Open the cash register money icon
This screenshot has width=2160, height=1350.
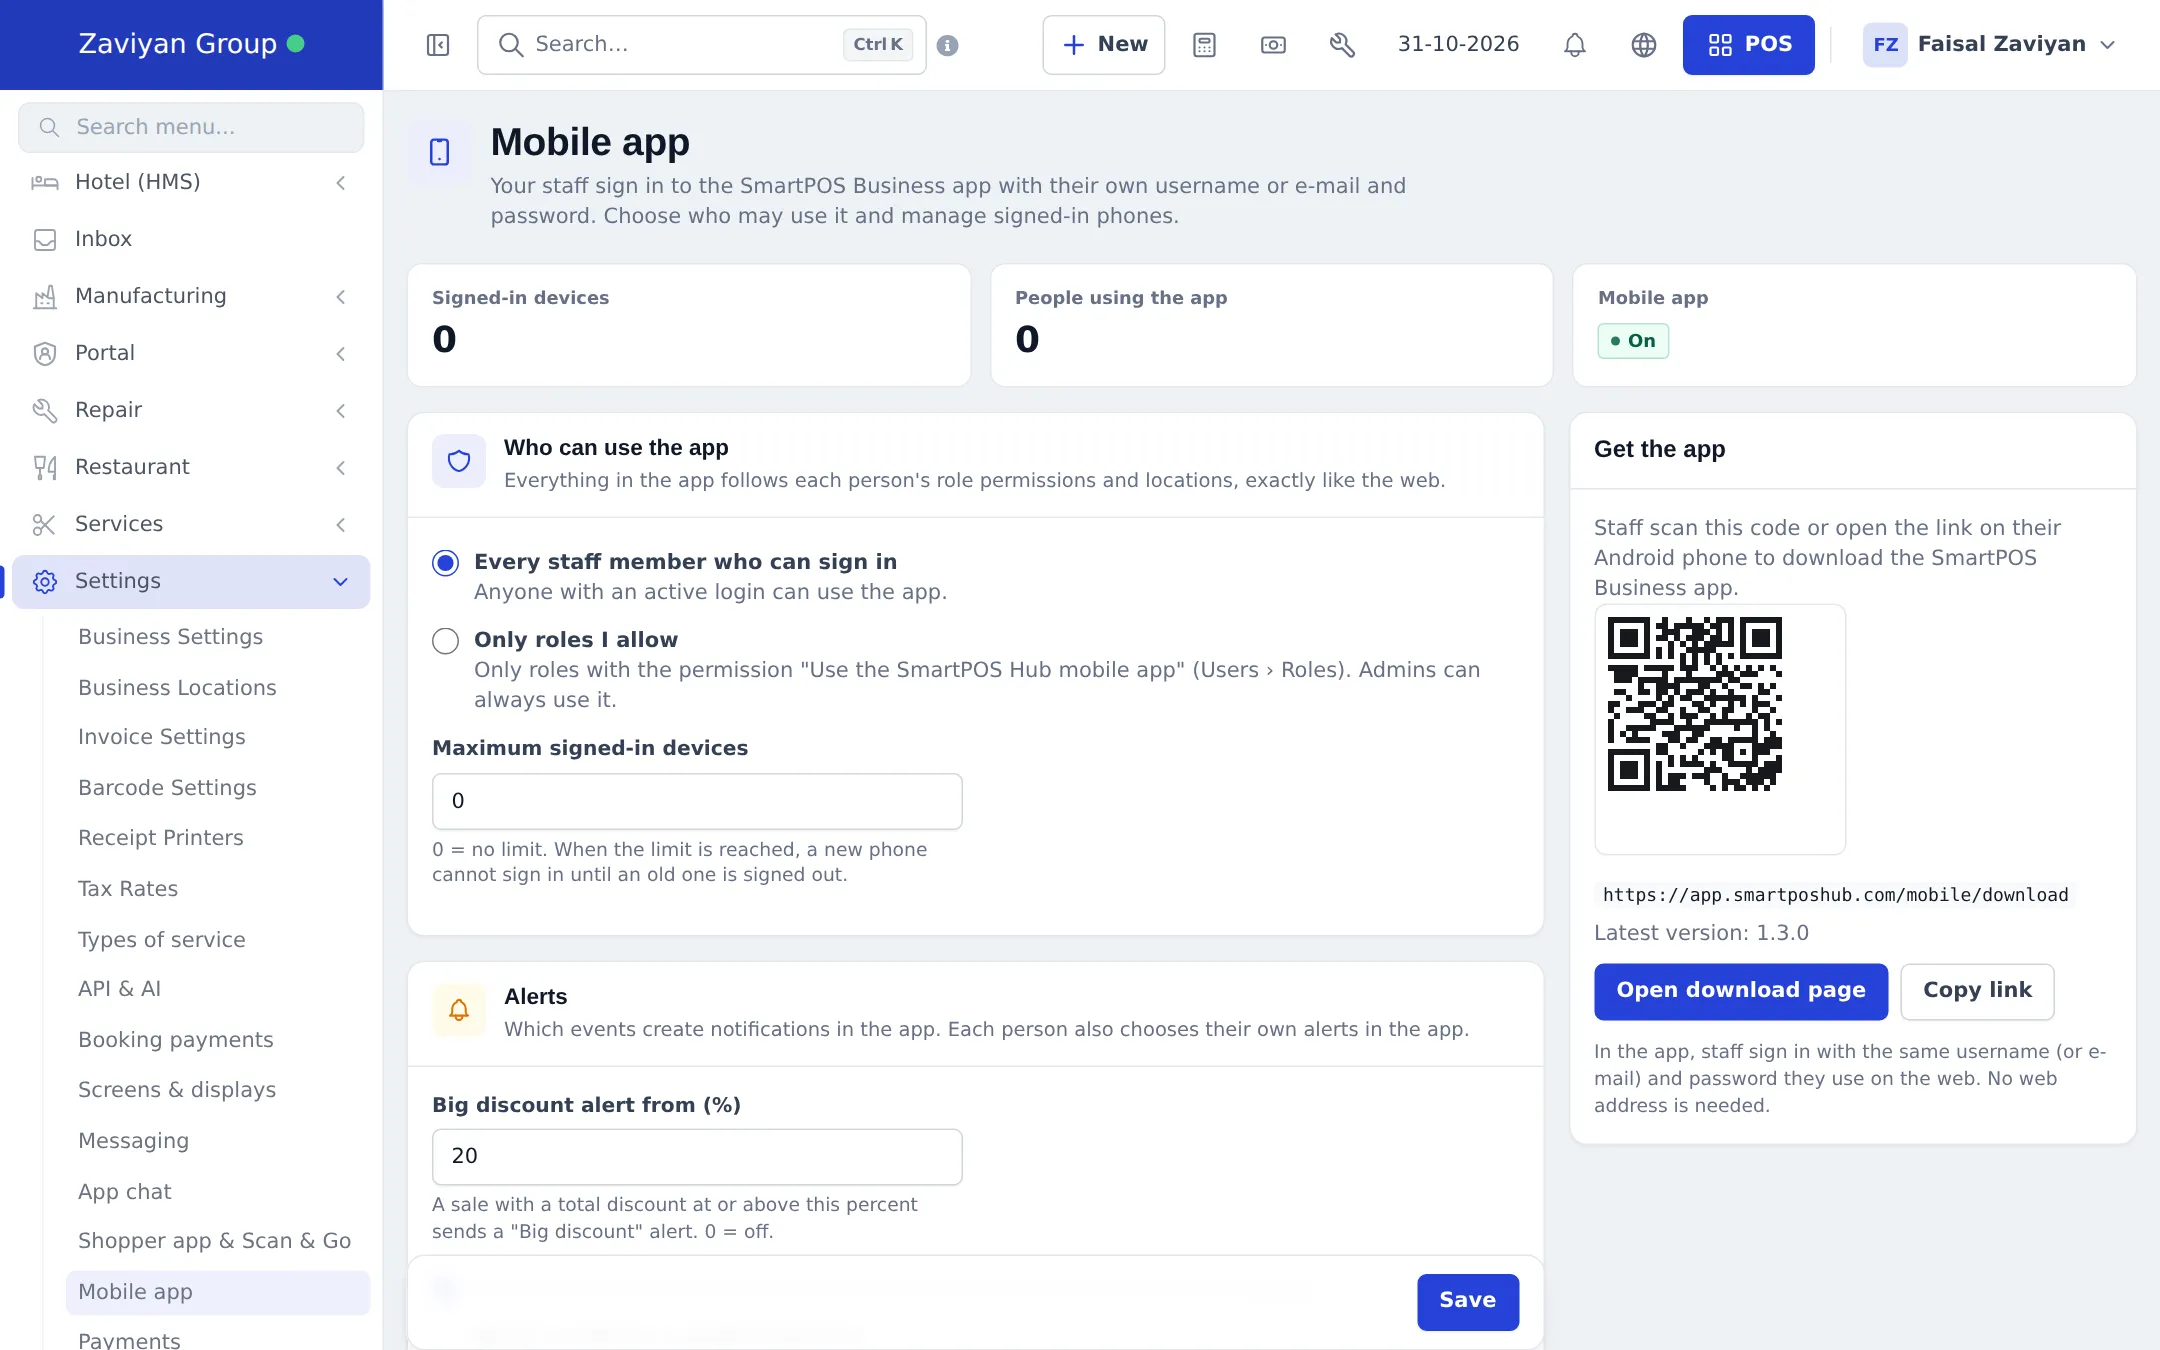pos(1273,45)
